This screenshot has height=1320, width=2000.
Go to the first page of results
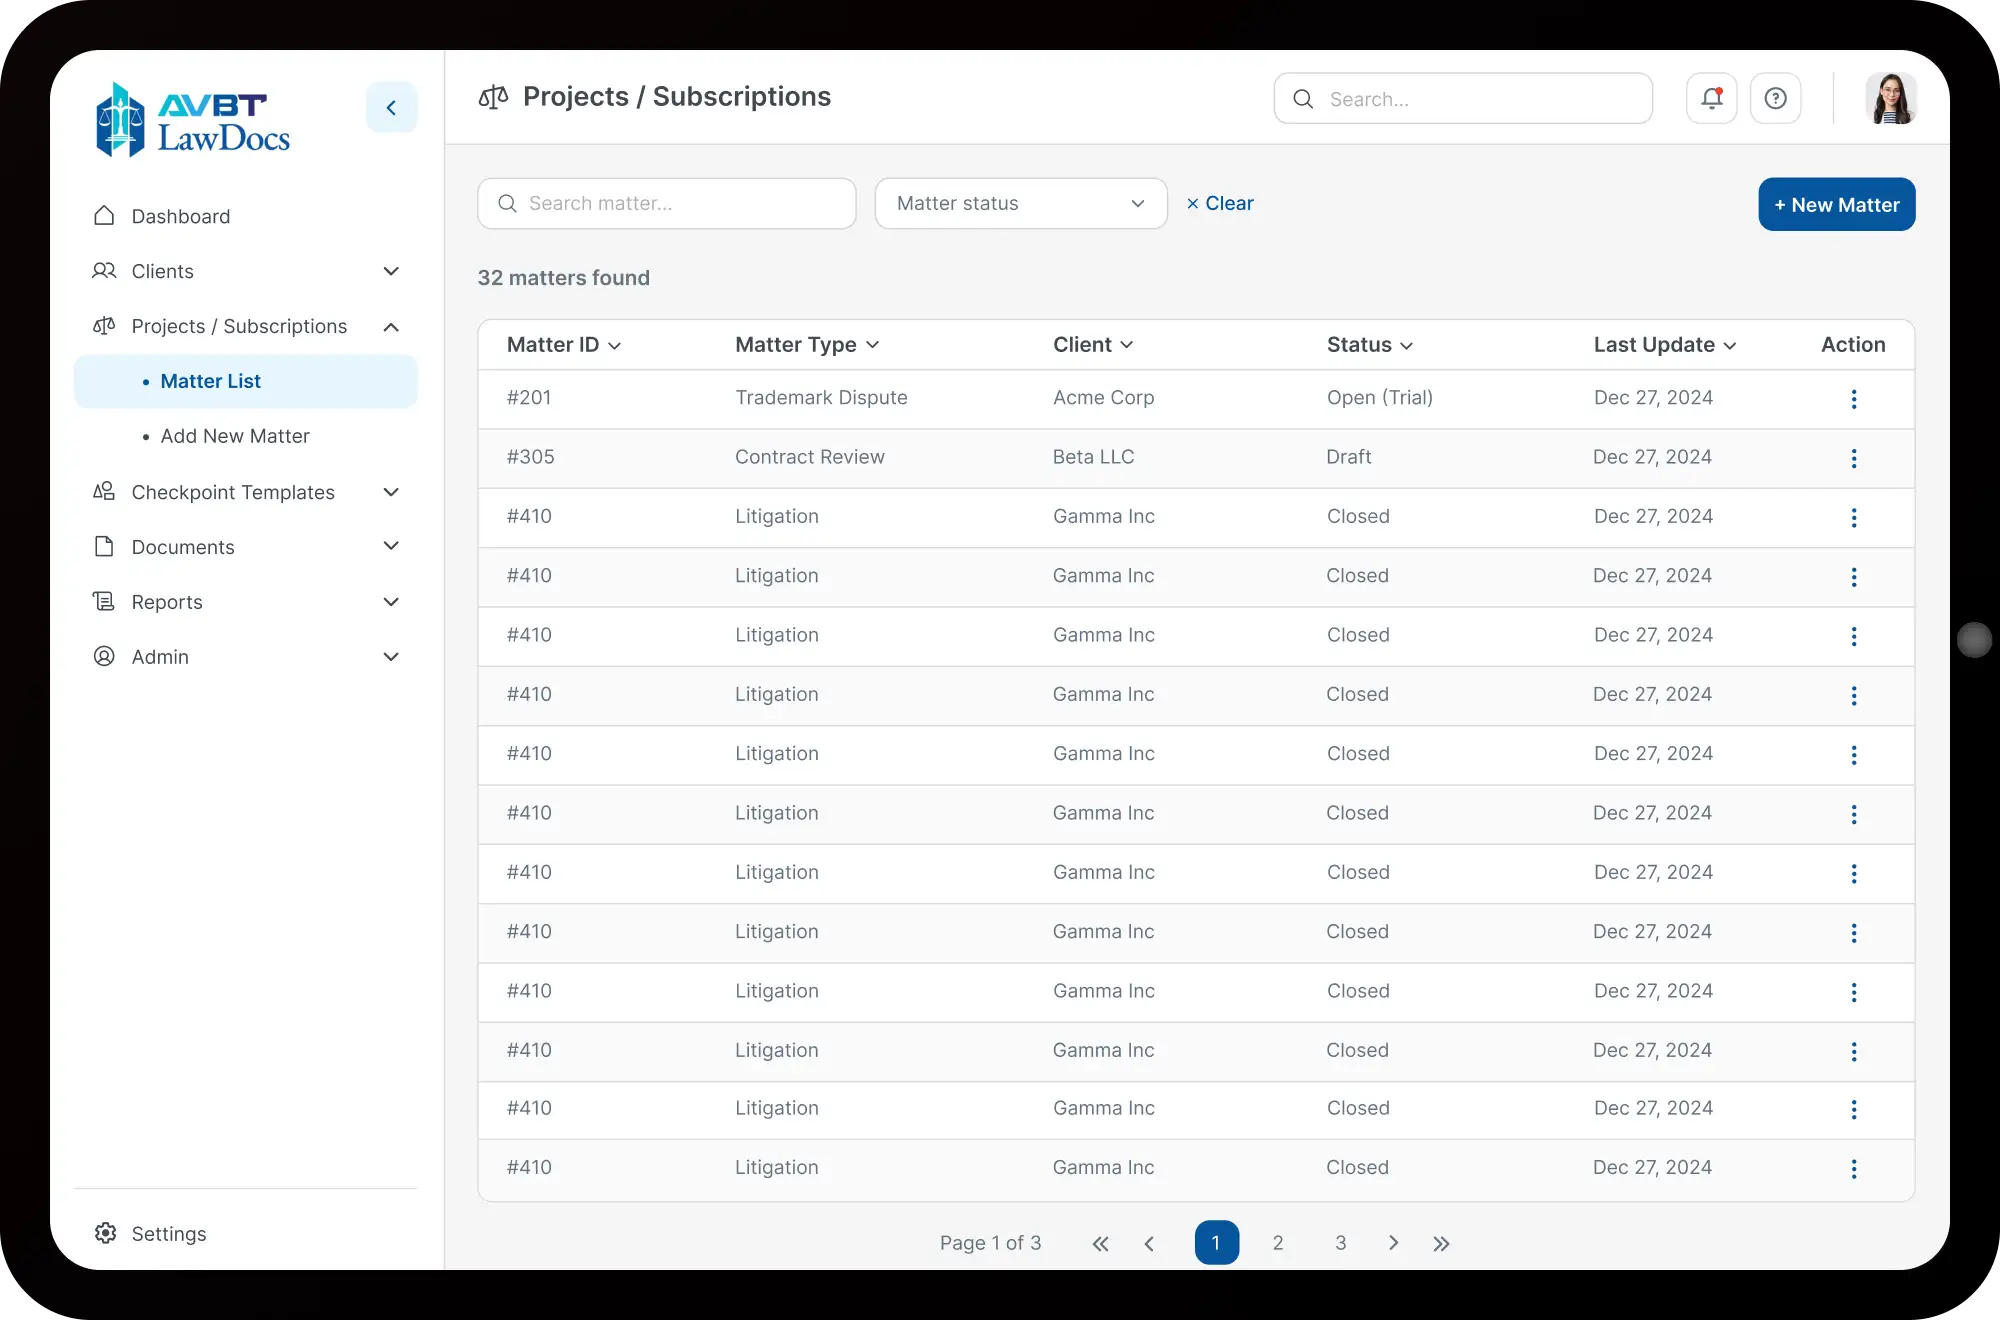click(x=1100, y=1243)
